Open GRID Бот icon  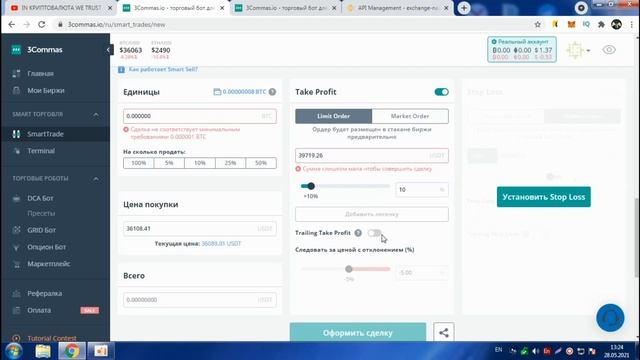[16, 230]
